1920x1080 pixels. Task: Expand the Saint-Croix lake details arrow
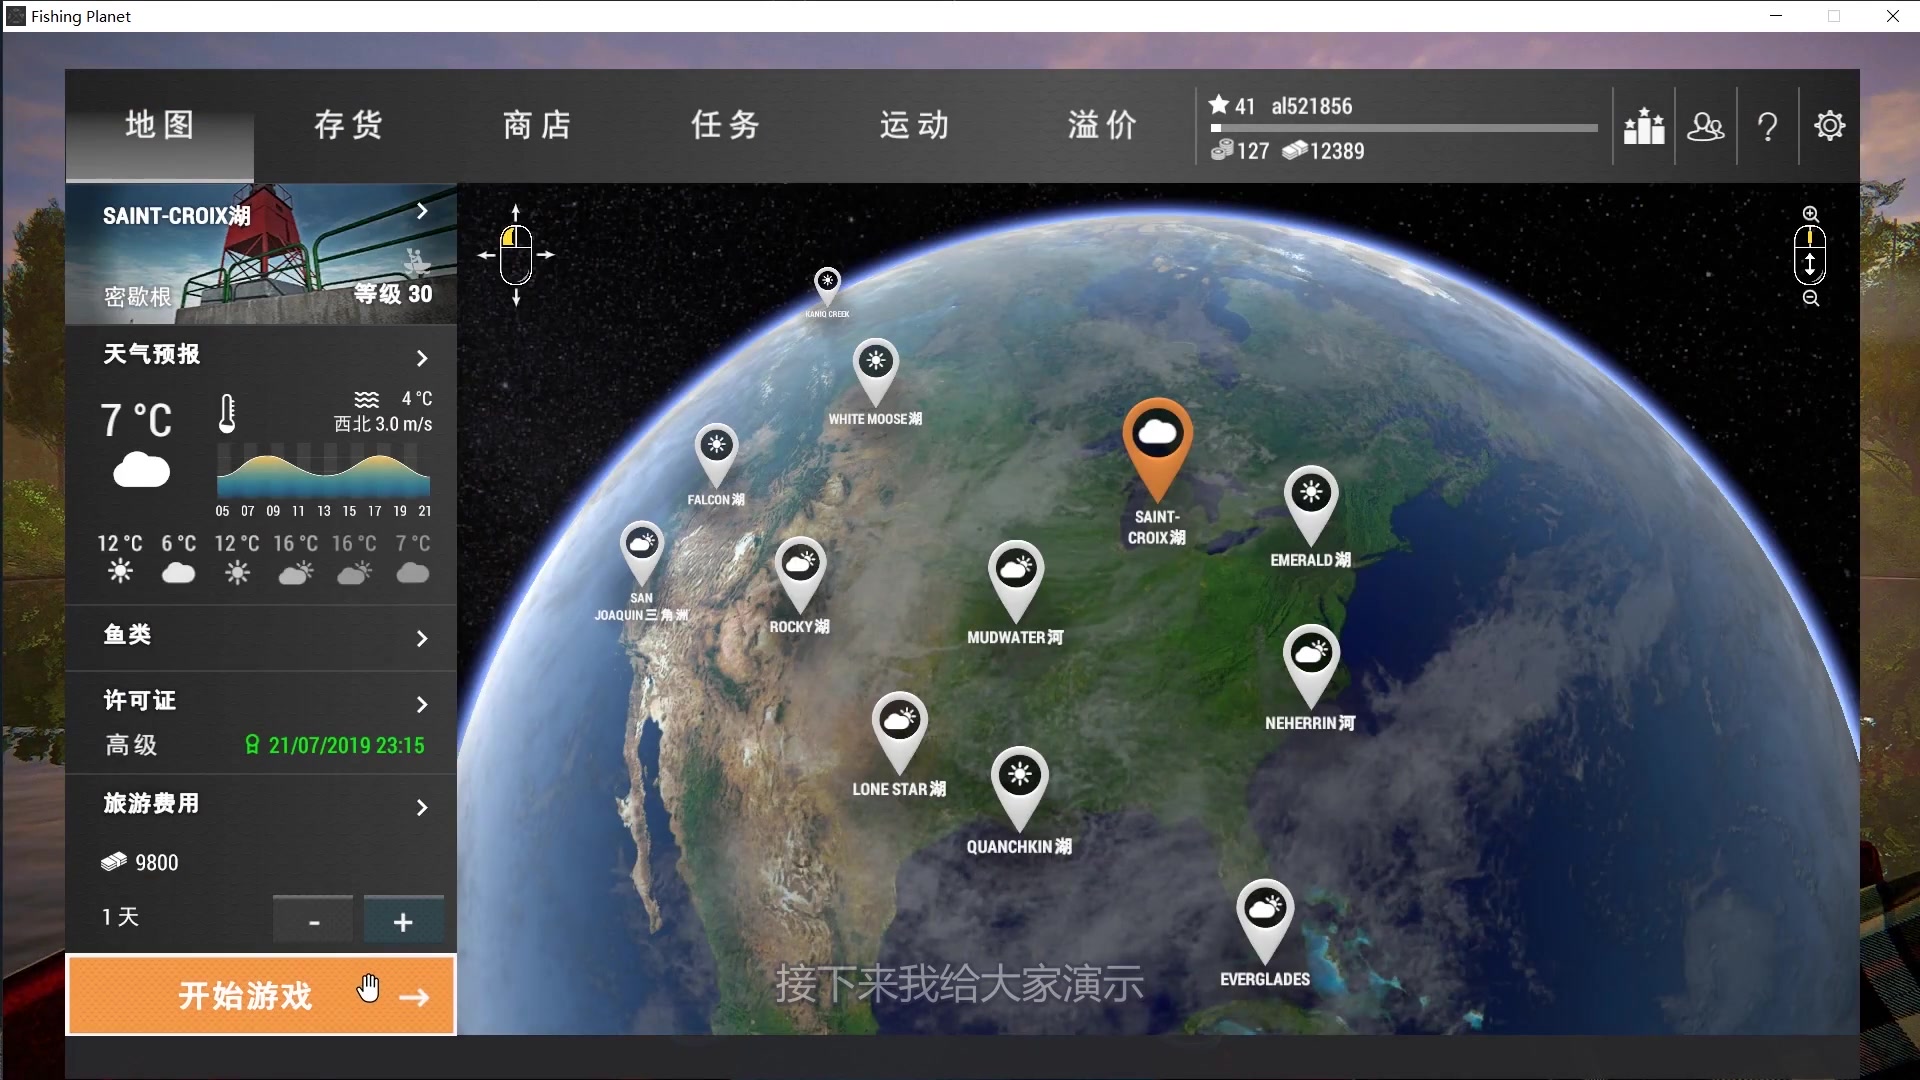point(422,211)
